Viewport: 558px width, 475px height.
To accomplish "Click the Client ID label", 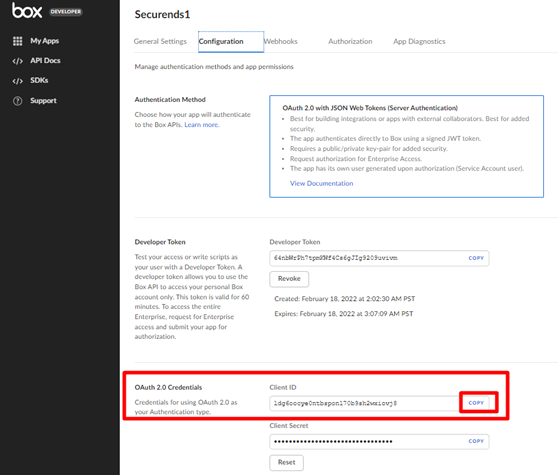I will tap(283, 387).
